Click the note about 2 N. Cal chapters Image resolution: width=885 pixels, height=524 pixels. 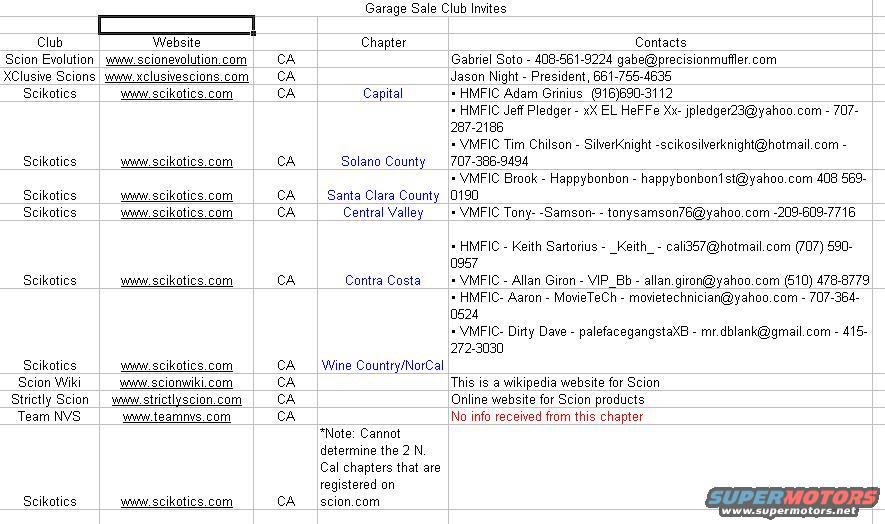[x=381, y=467]
